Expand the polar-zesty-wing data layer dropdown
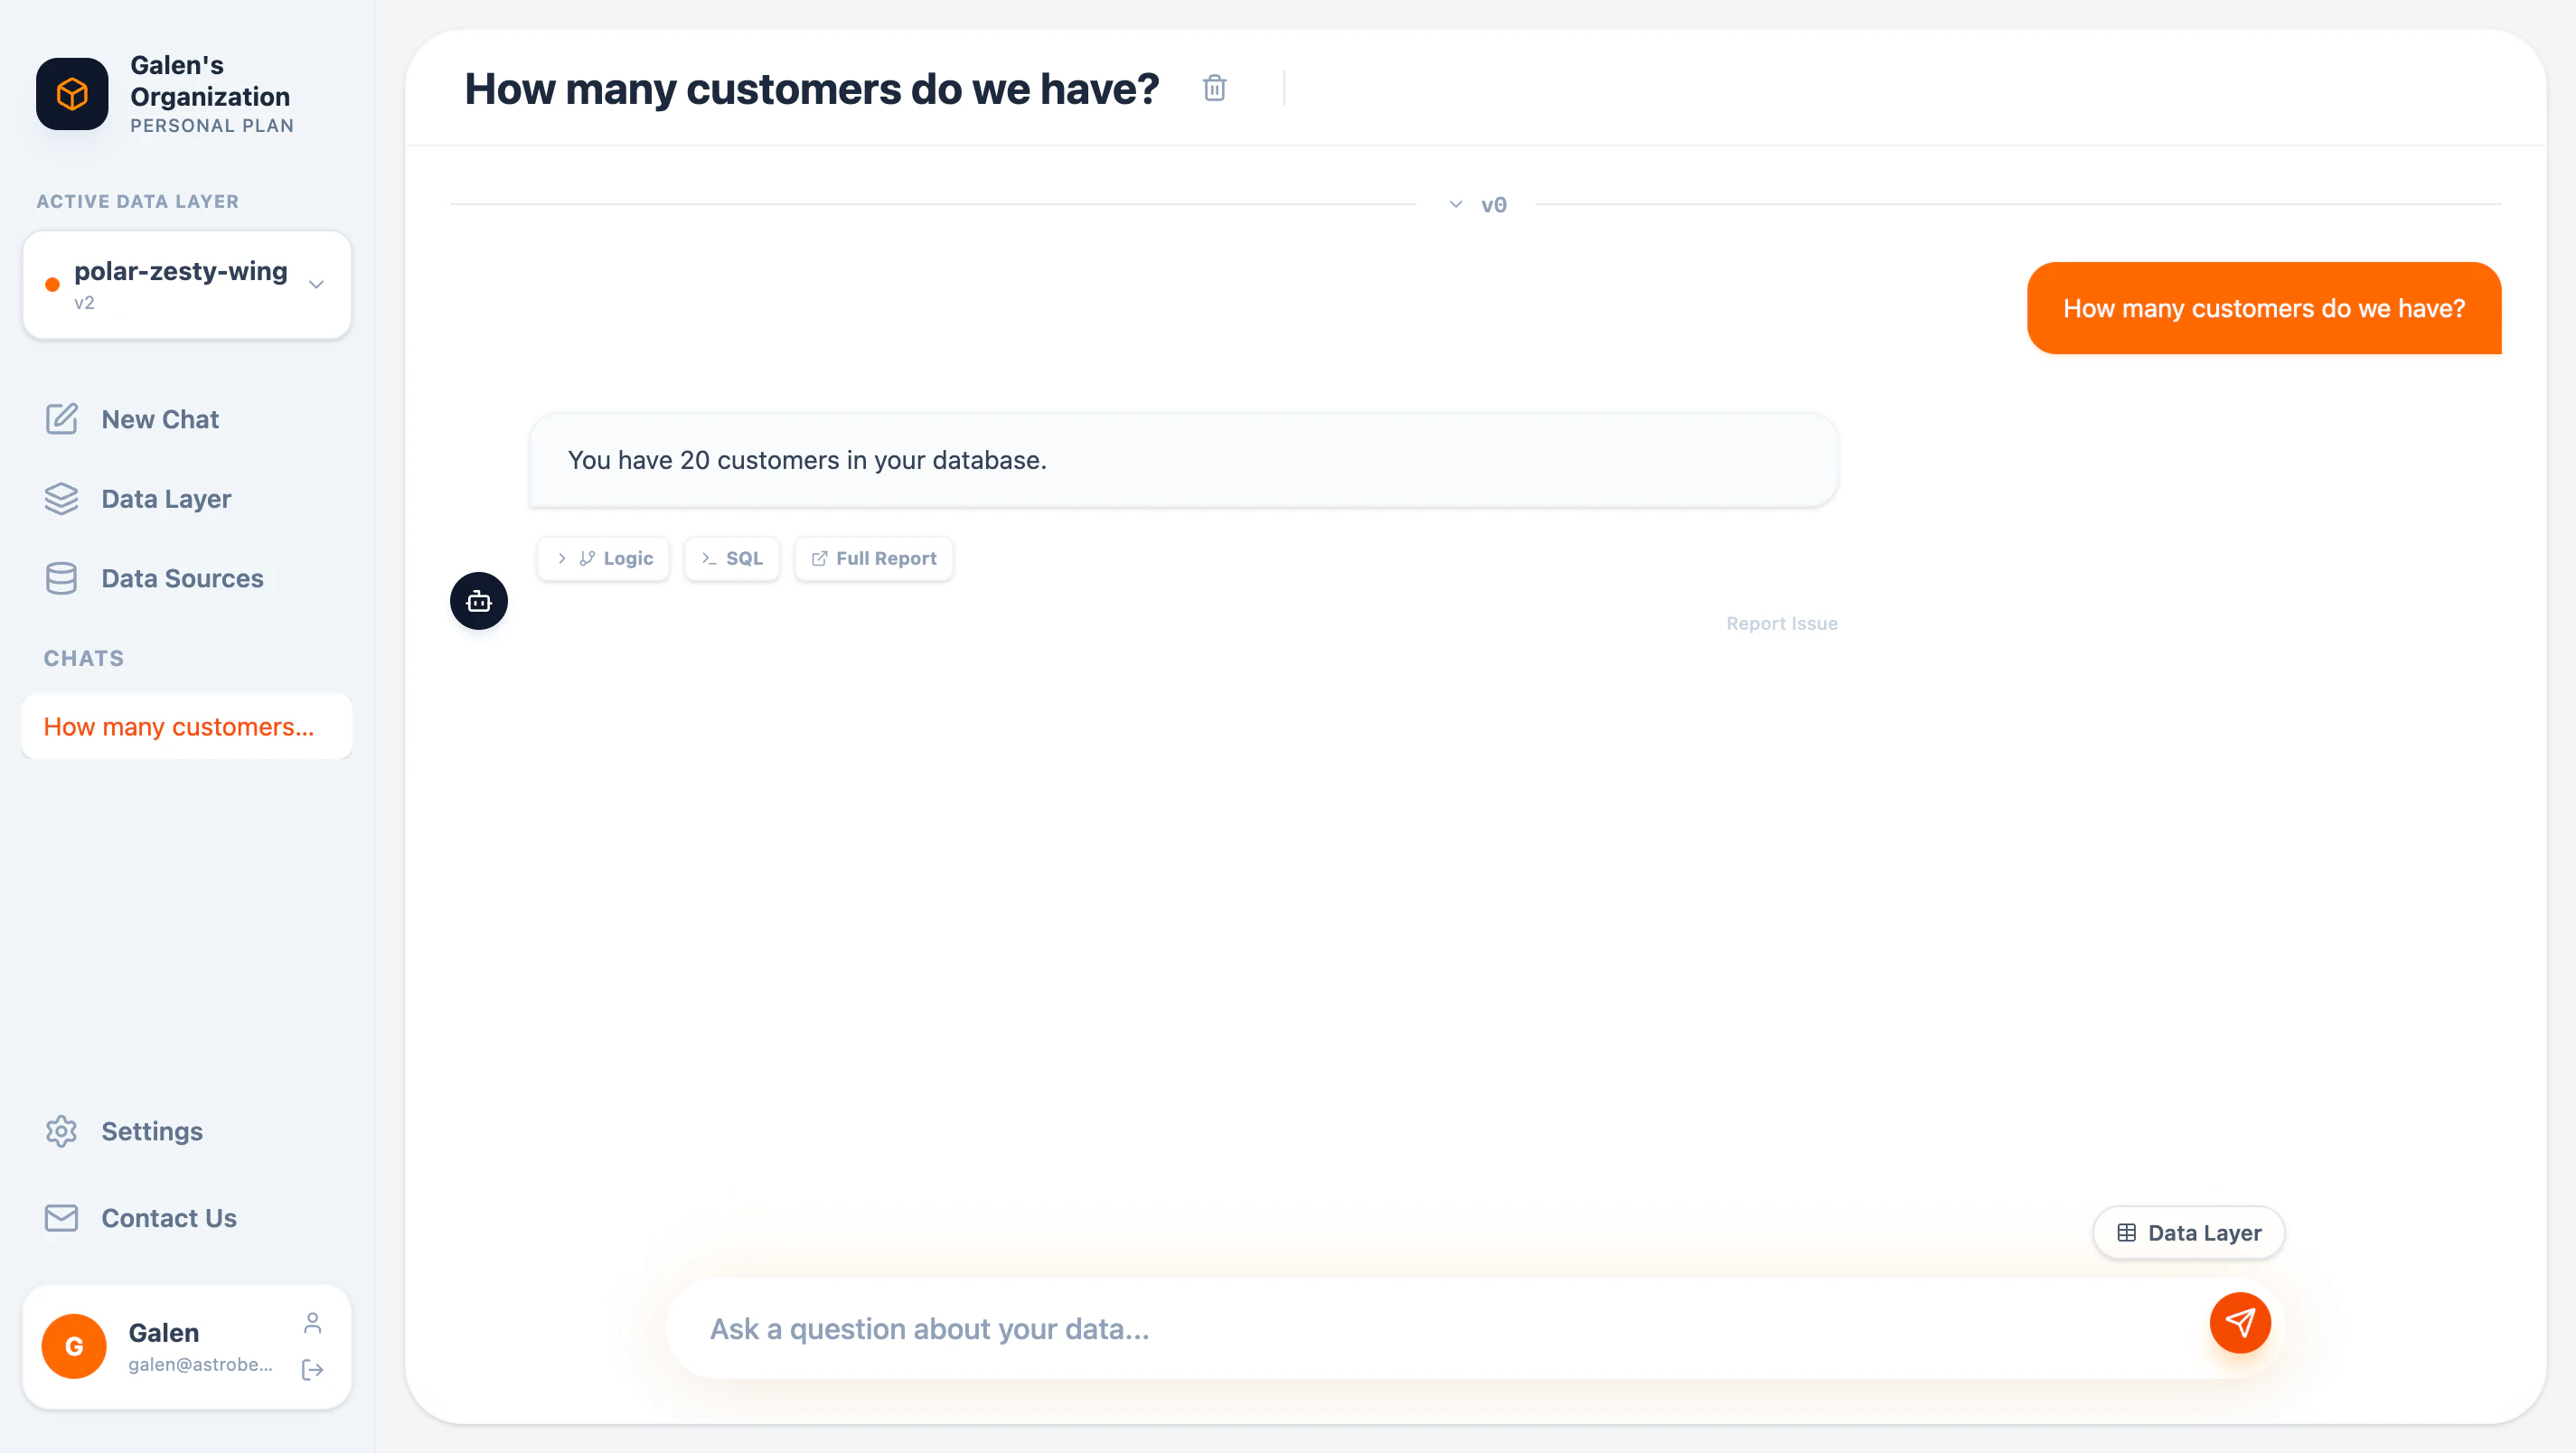 point(316,285)
